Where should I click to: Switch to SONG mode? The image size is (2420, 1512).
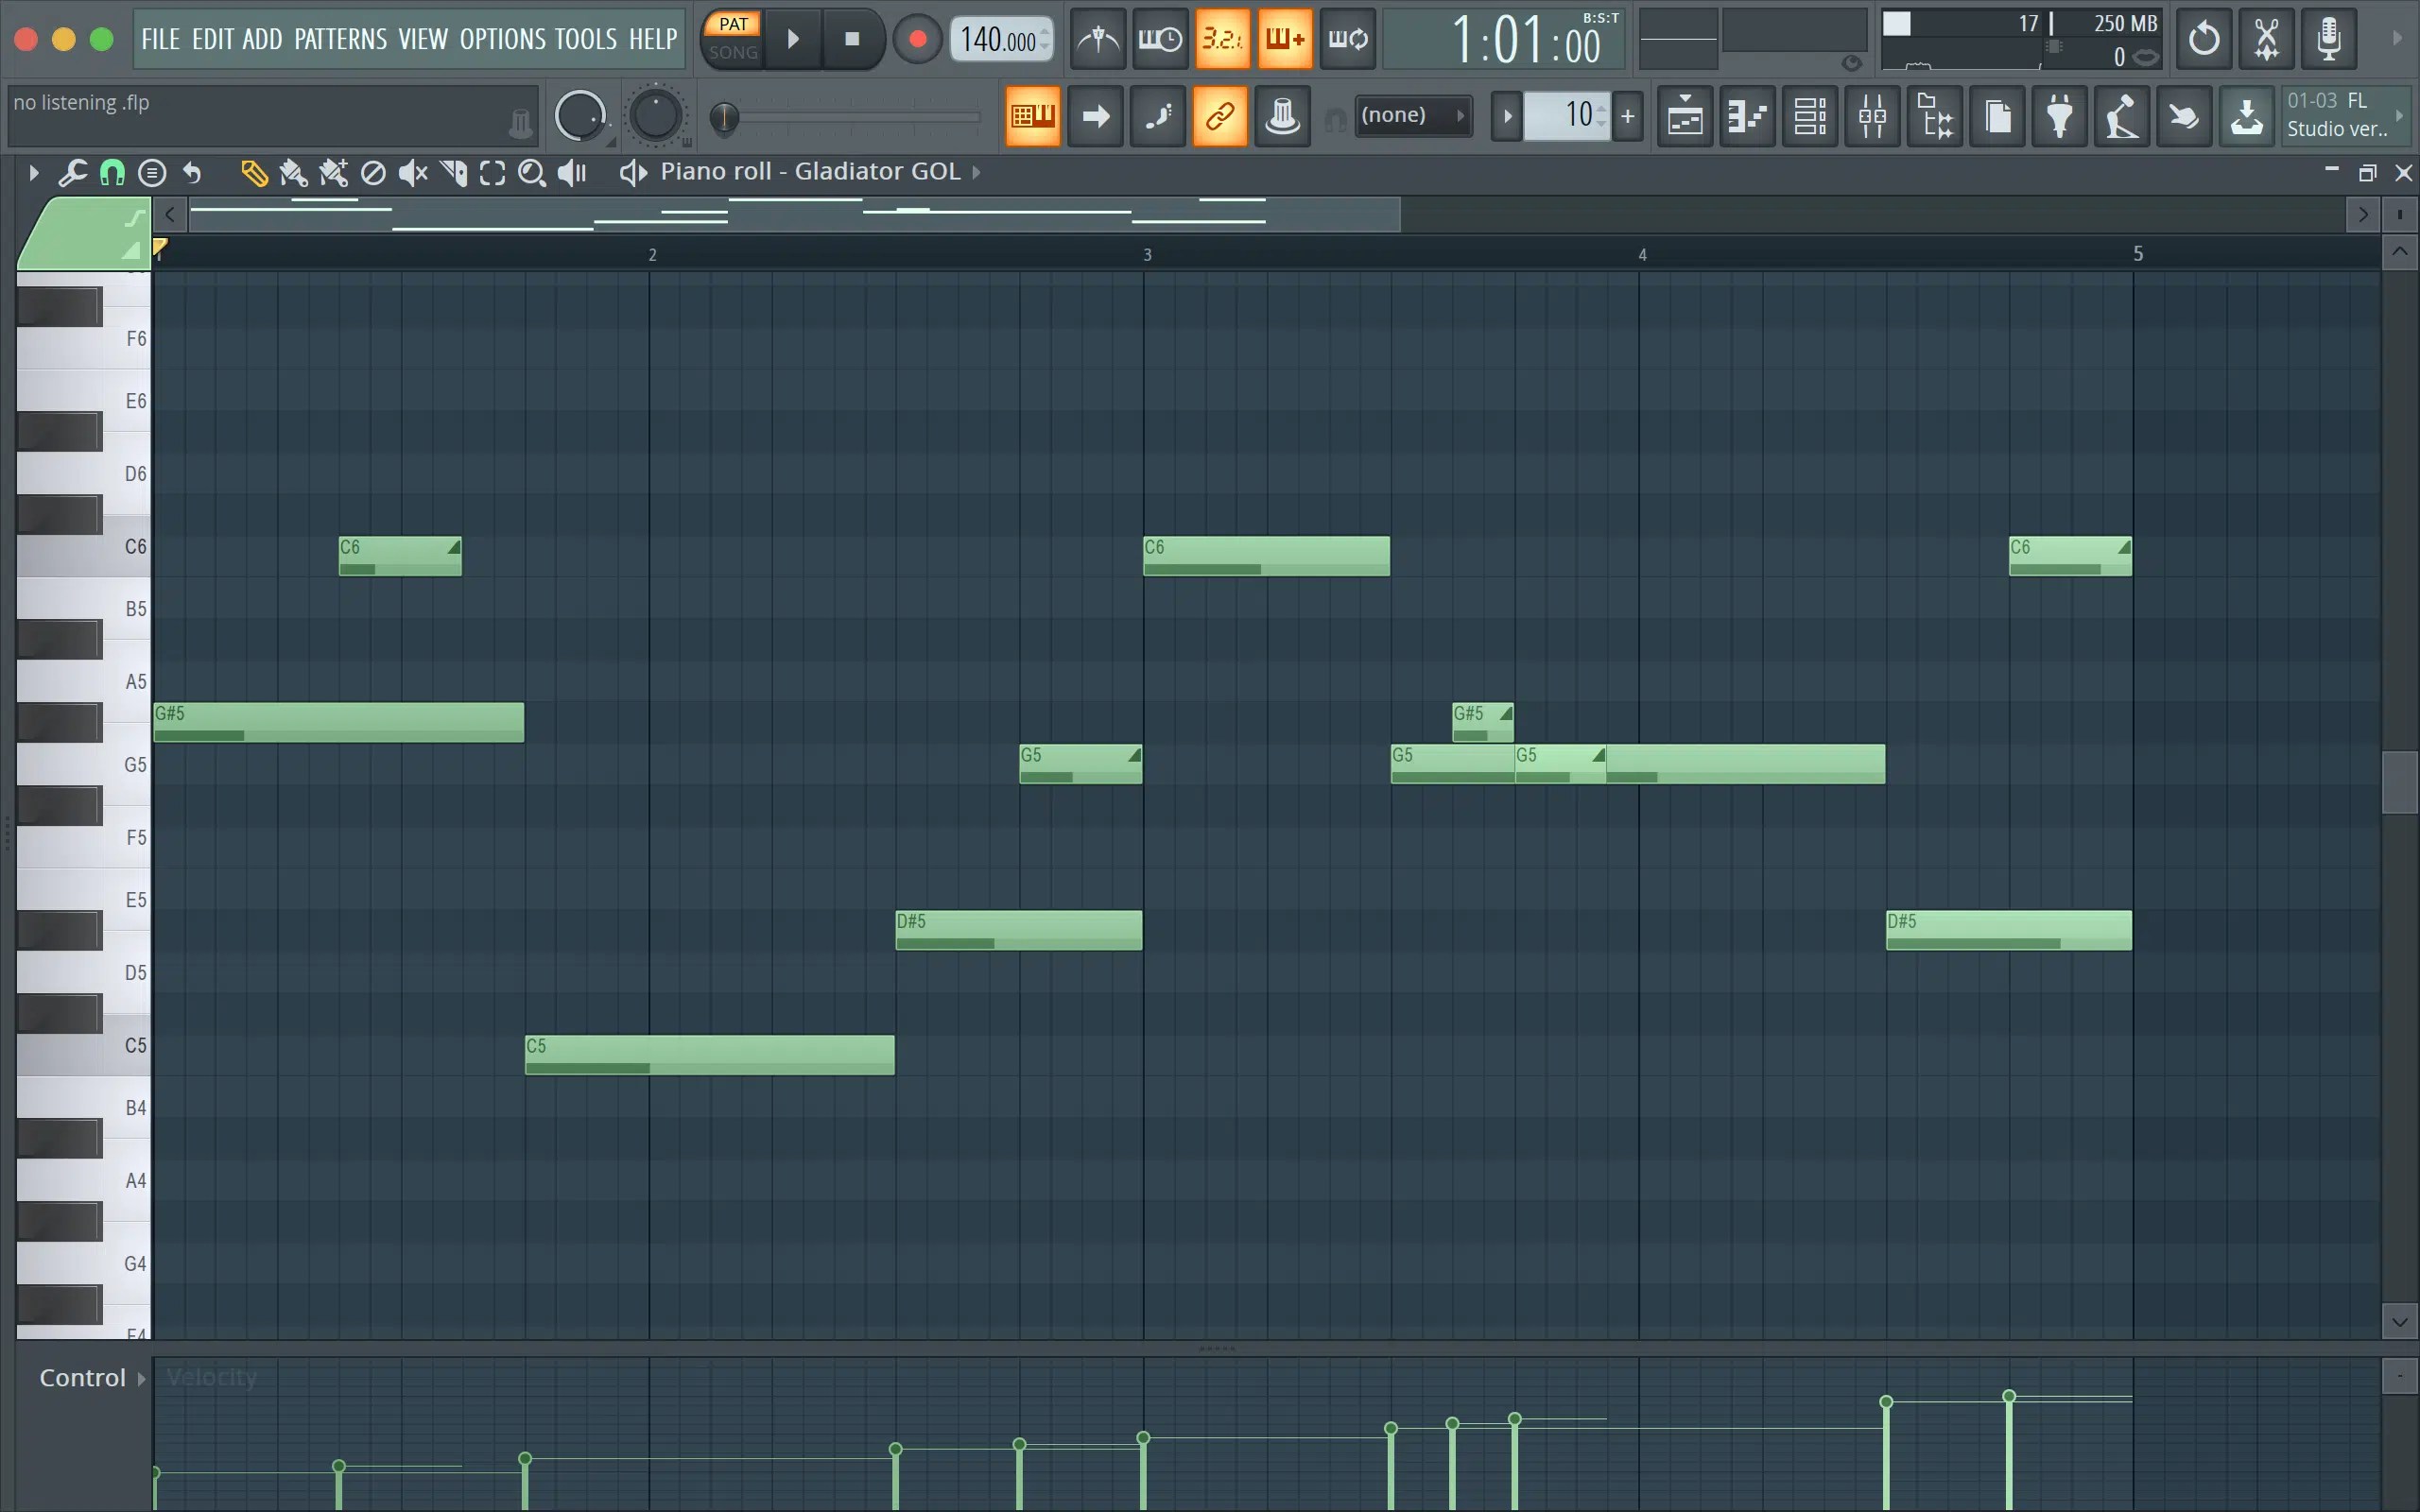pyautogui.click(x=733, y=52)
